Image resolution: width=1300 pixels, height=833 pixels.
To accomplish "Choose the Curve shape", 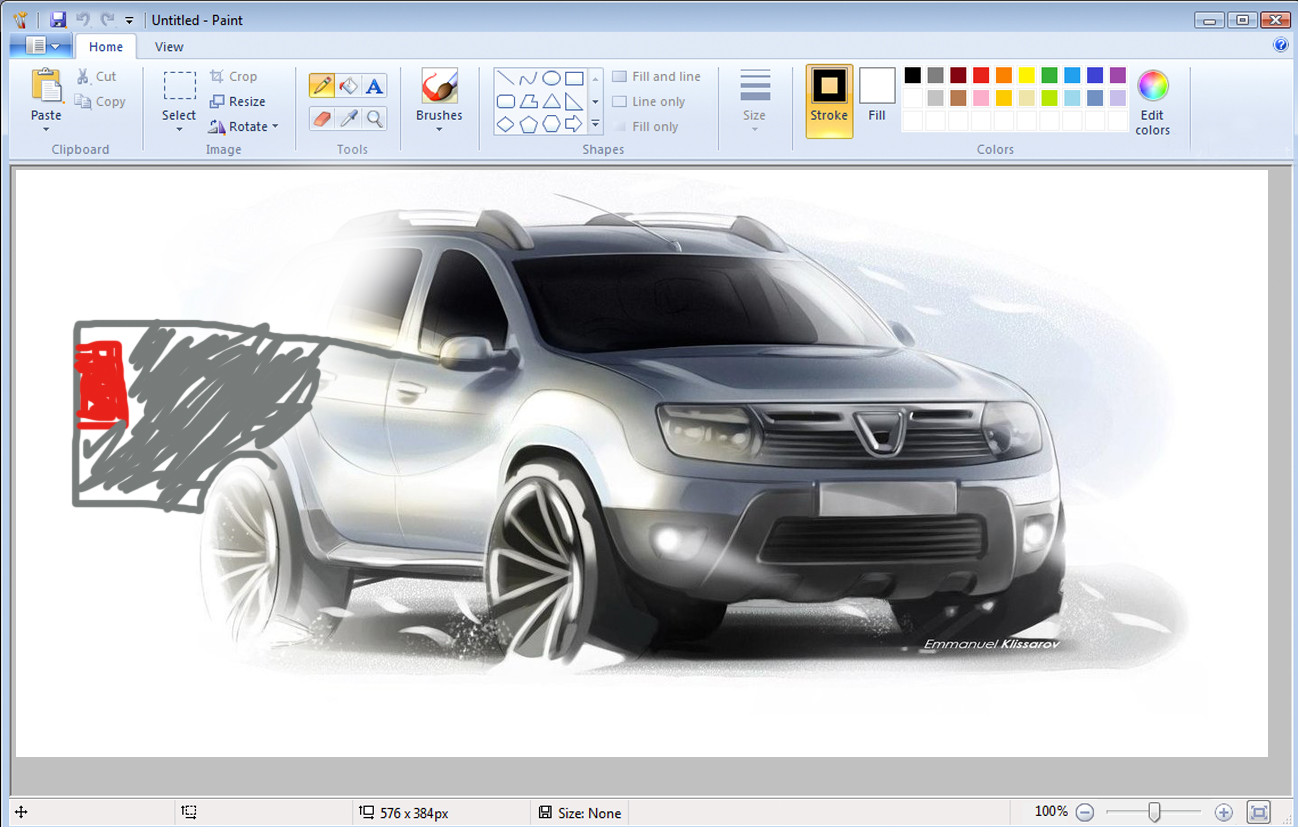I will coord(528,78).
